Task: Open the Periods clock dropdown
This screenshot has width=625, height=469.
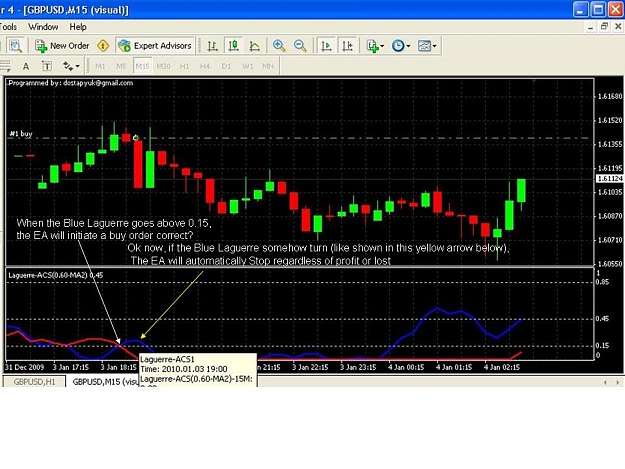Action: tap(401, 46)
